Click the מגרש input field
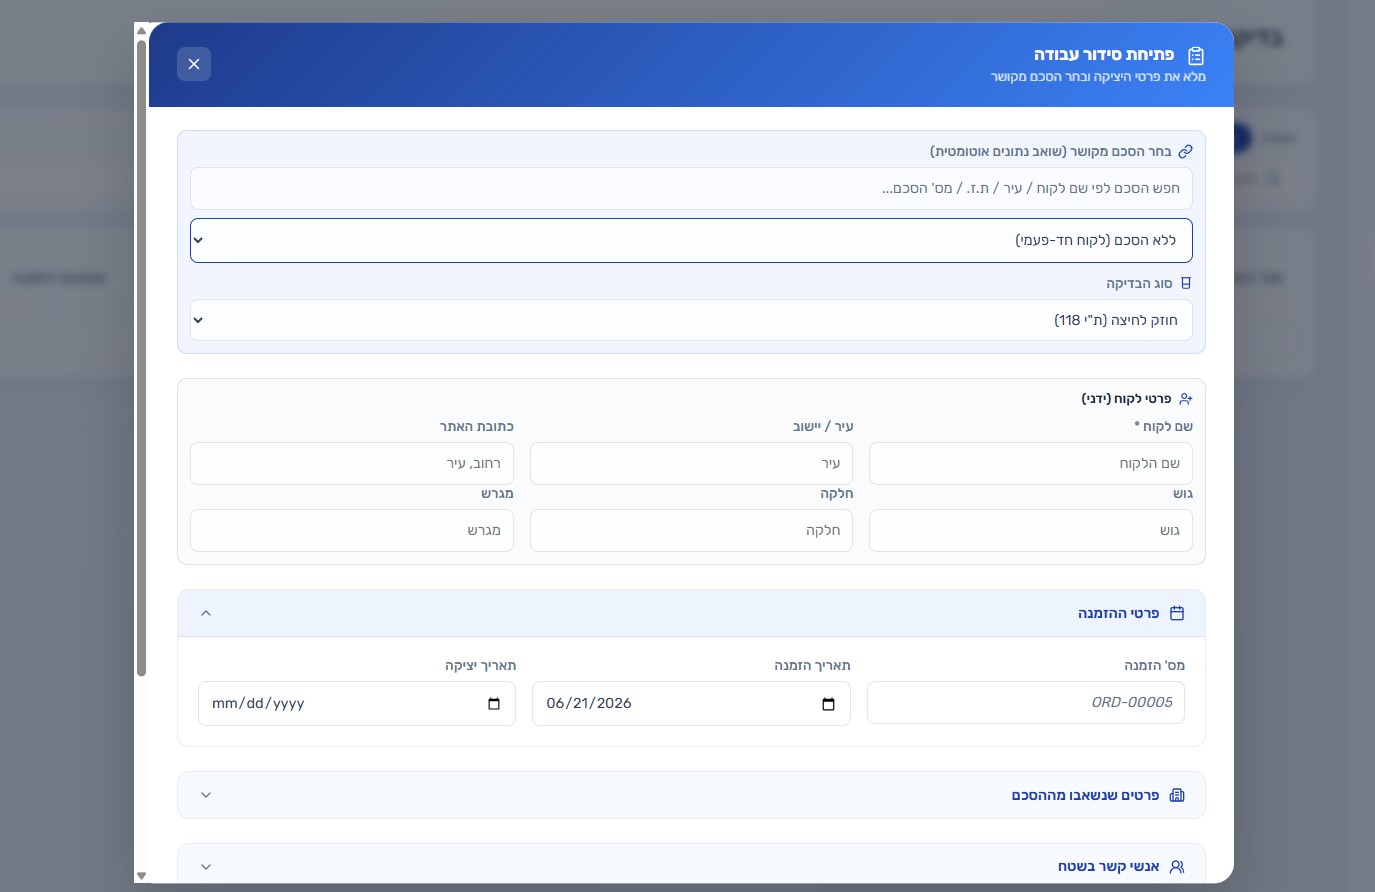 (x=352, y=530)
